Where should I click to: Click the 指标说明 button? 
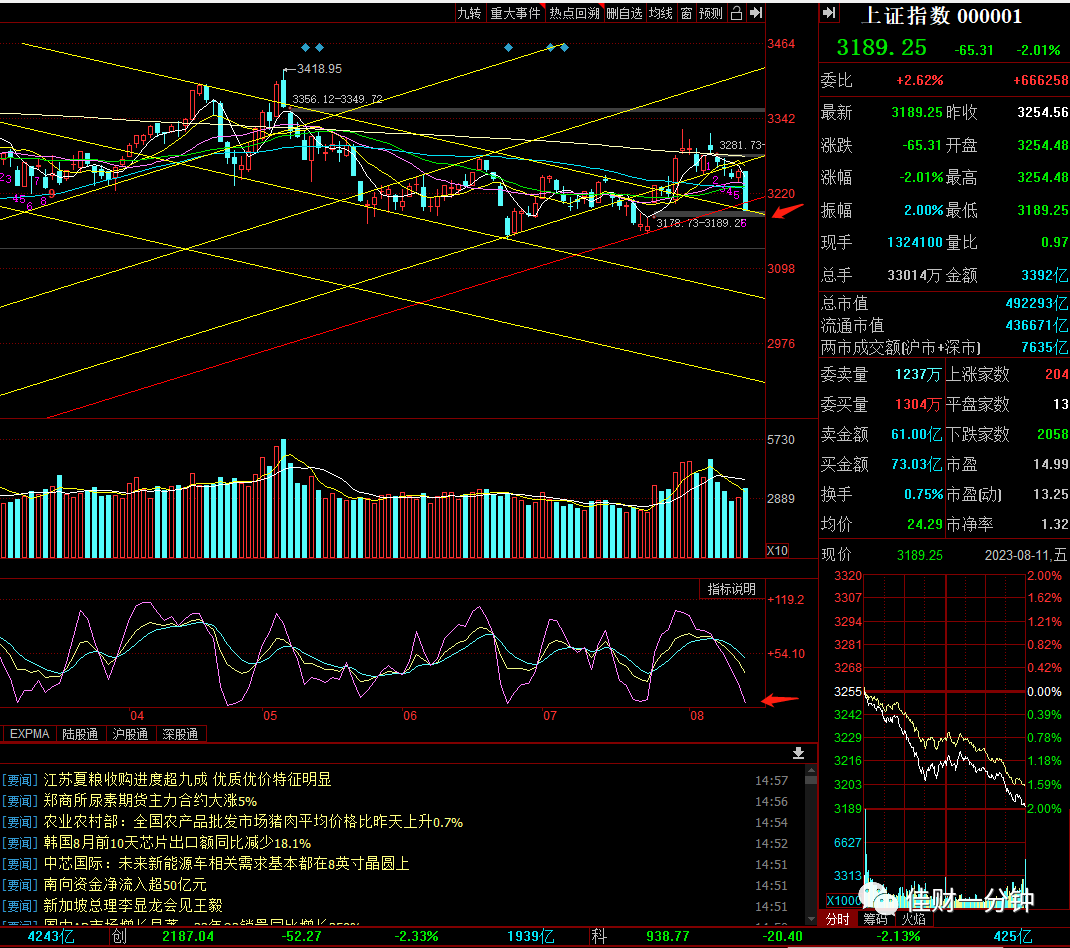(x=732, y=589)
